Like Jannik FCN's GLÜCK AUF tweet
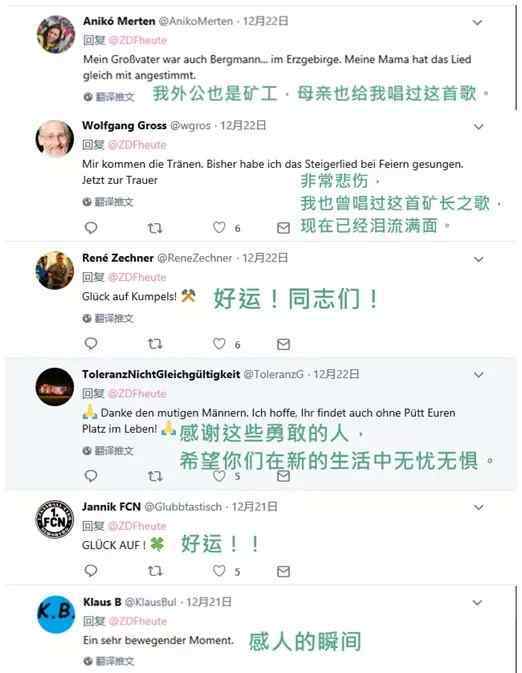 pyautogui.click(x=219, y=570)
